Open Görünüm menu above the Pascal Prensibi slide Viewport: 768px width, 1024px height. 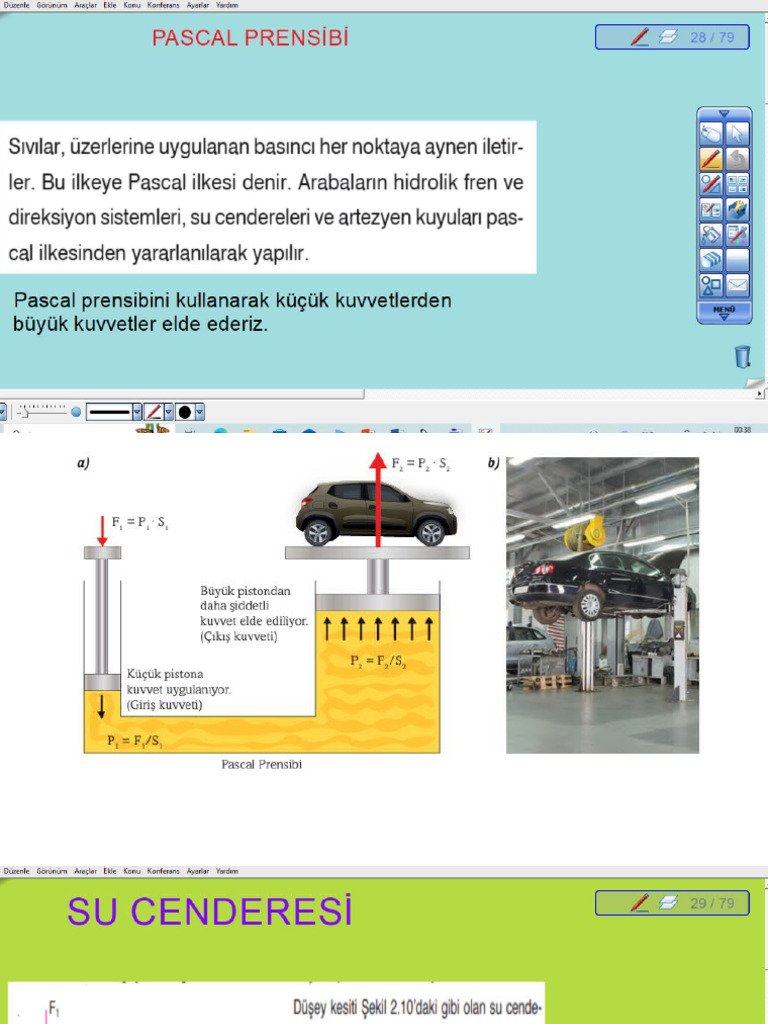coord(52,5)
